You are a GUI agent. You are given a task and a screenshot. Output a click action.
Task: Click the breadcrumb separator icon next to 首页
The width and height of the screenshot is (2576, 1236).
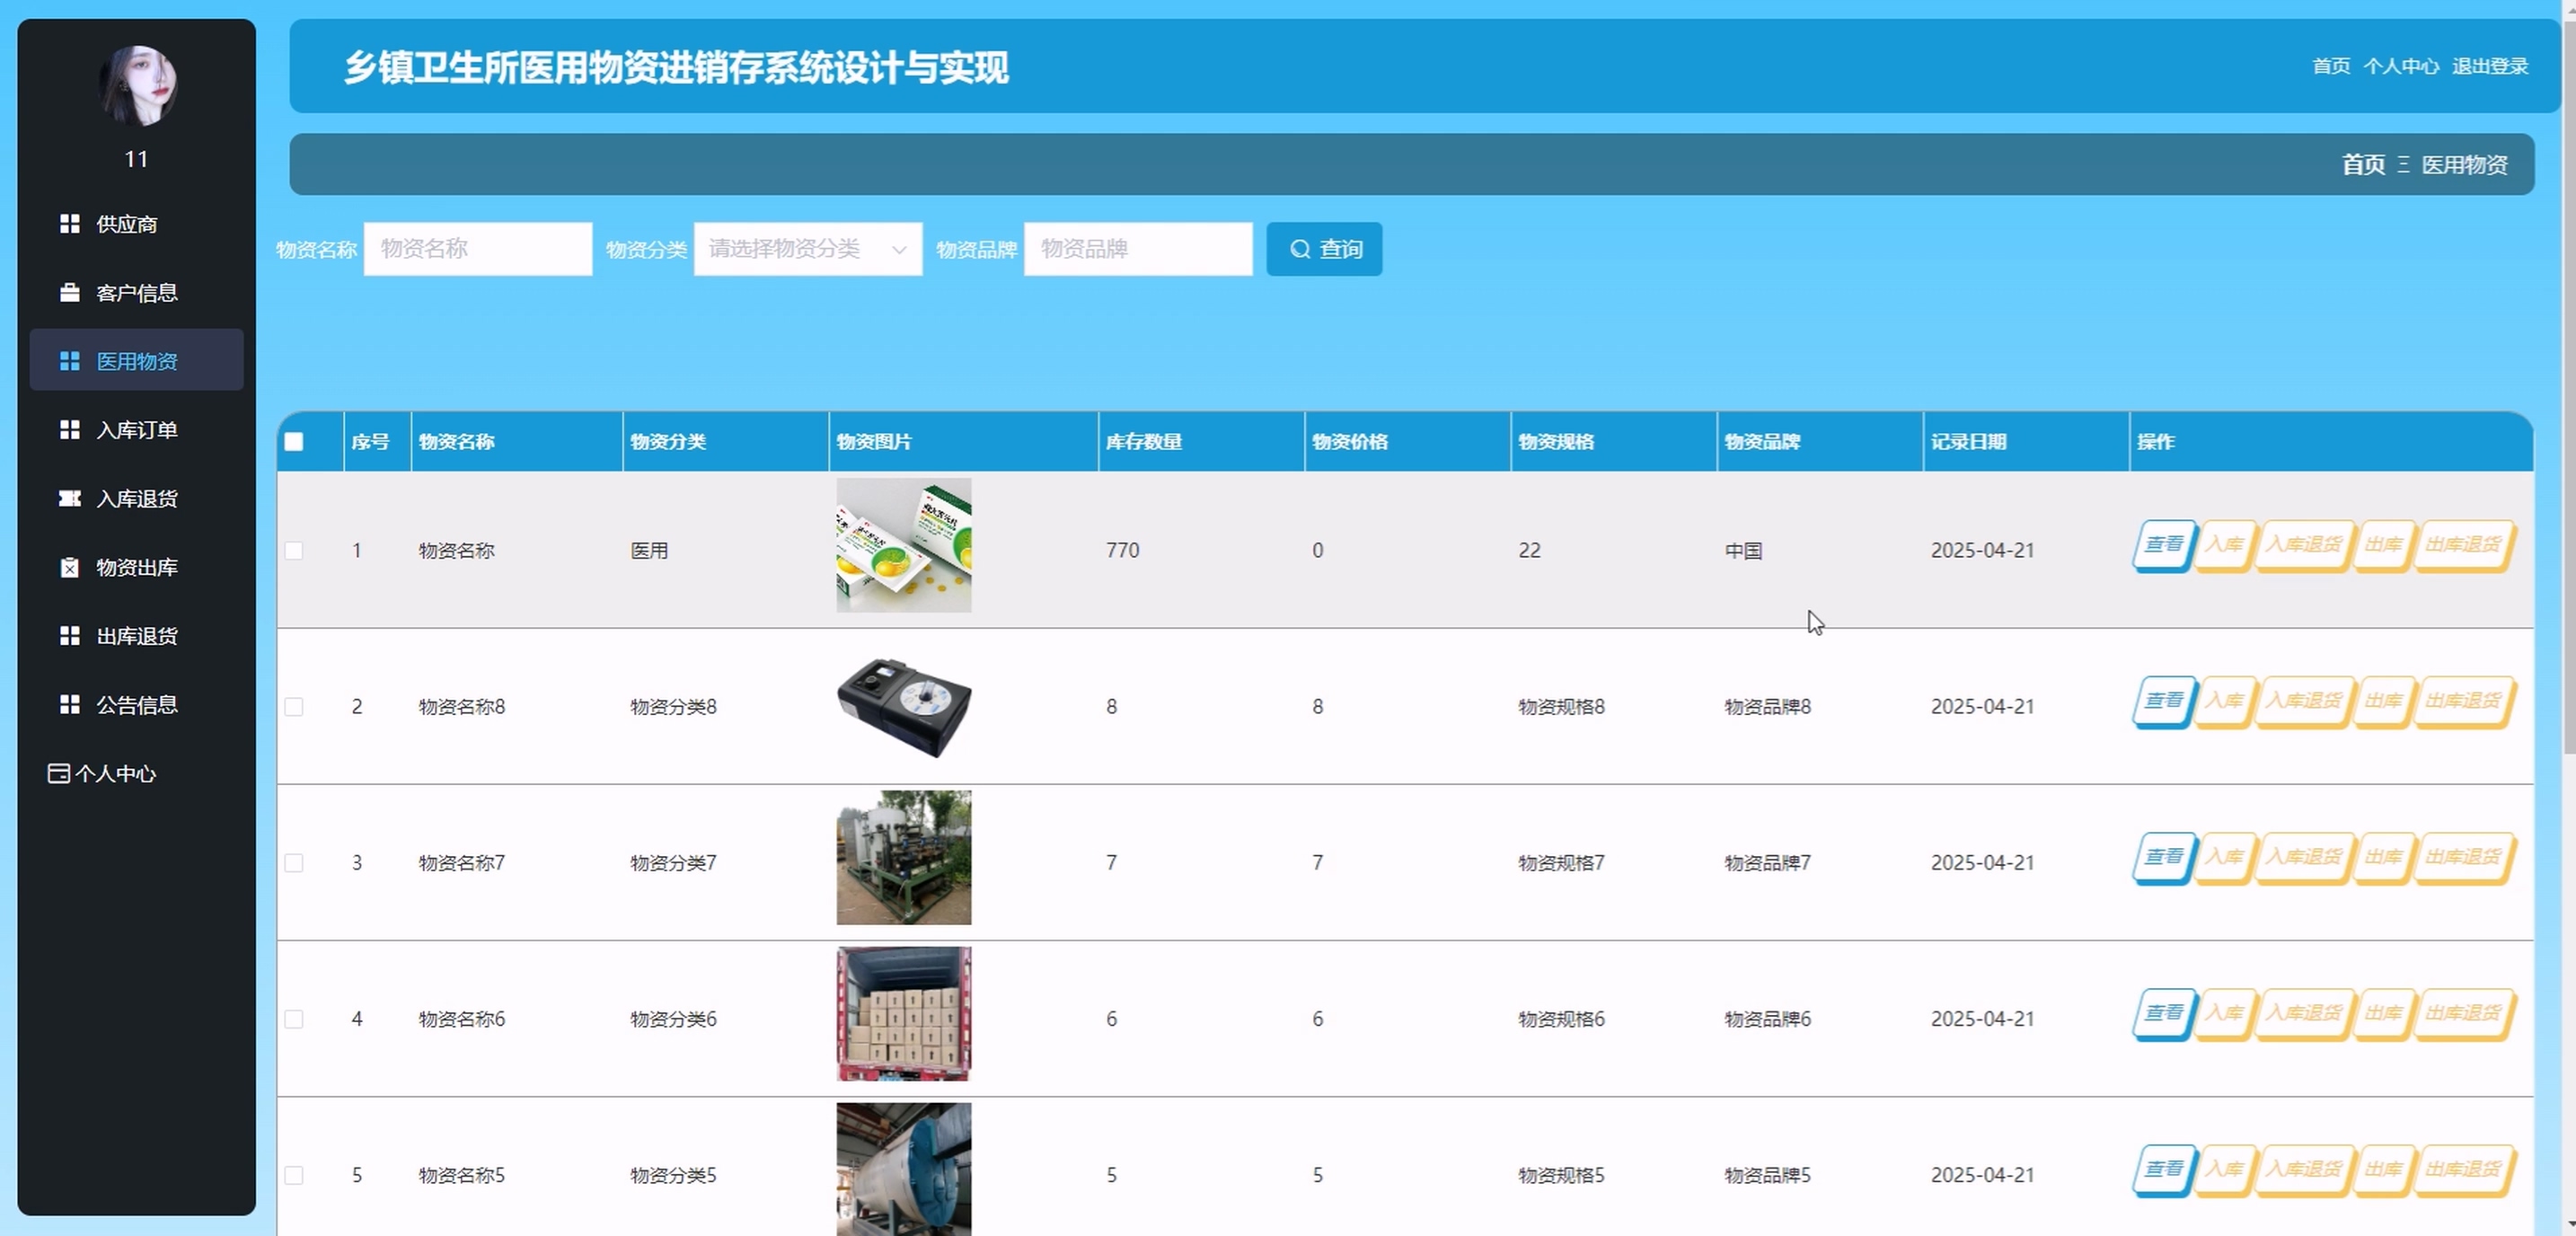click(2403, 165)
